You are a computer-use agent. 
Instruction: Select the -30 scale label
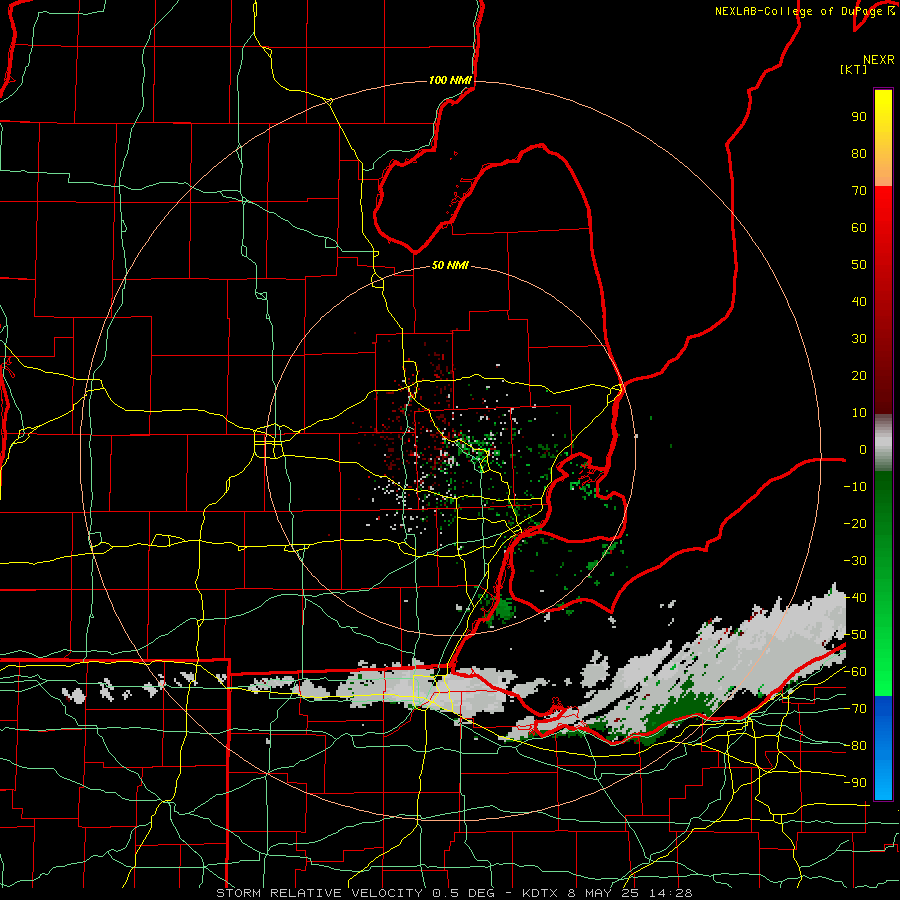(855, 561)
